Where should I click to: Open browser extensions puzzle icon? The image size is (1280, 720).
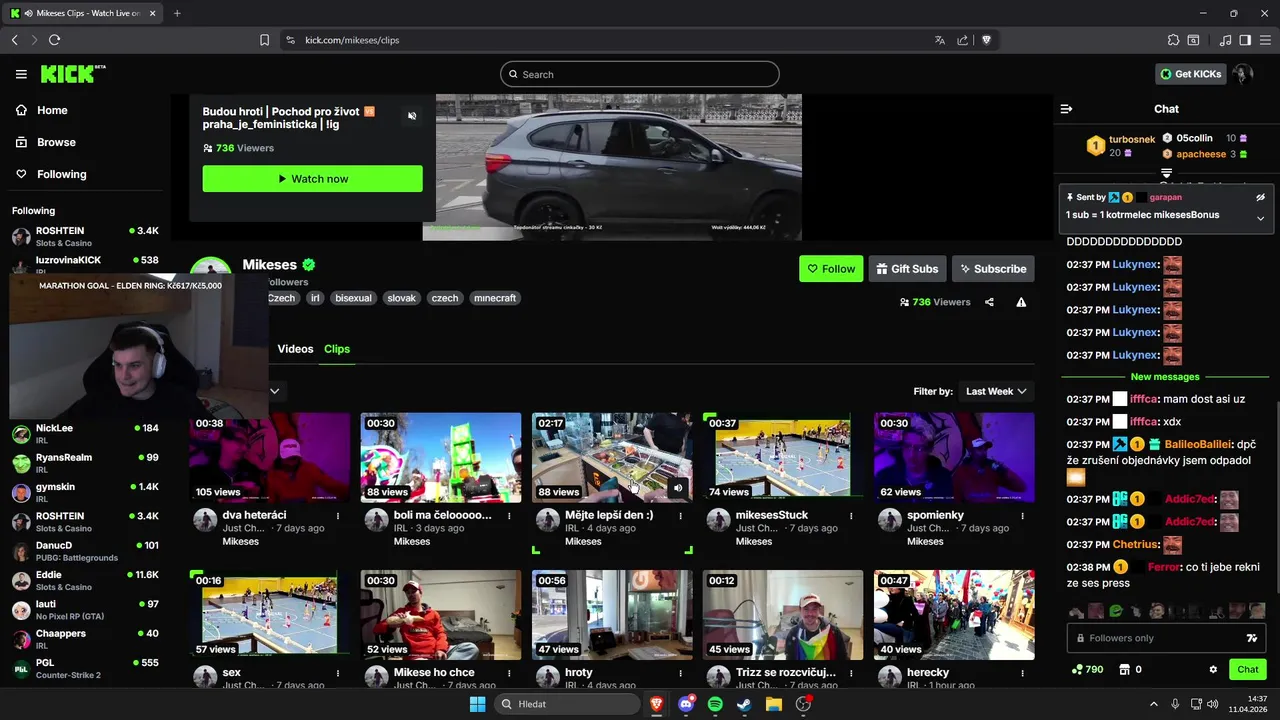point(1173,40)
